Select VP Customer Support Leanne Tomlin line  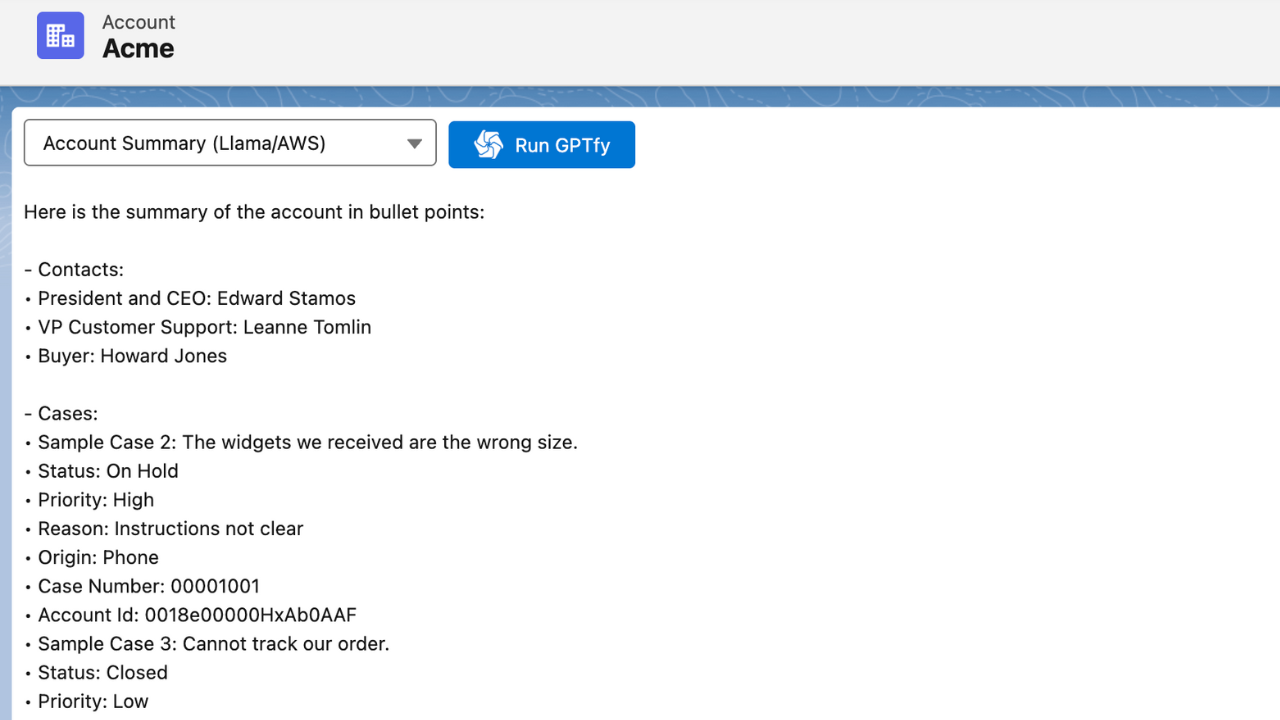tap(204, 327)
